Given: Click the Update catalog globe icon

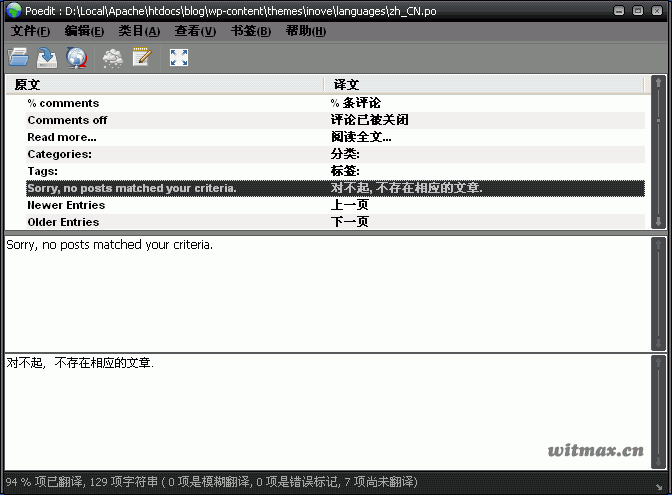Looking at the screenshot, I should click(x=76, y=58).
